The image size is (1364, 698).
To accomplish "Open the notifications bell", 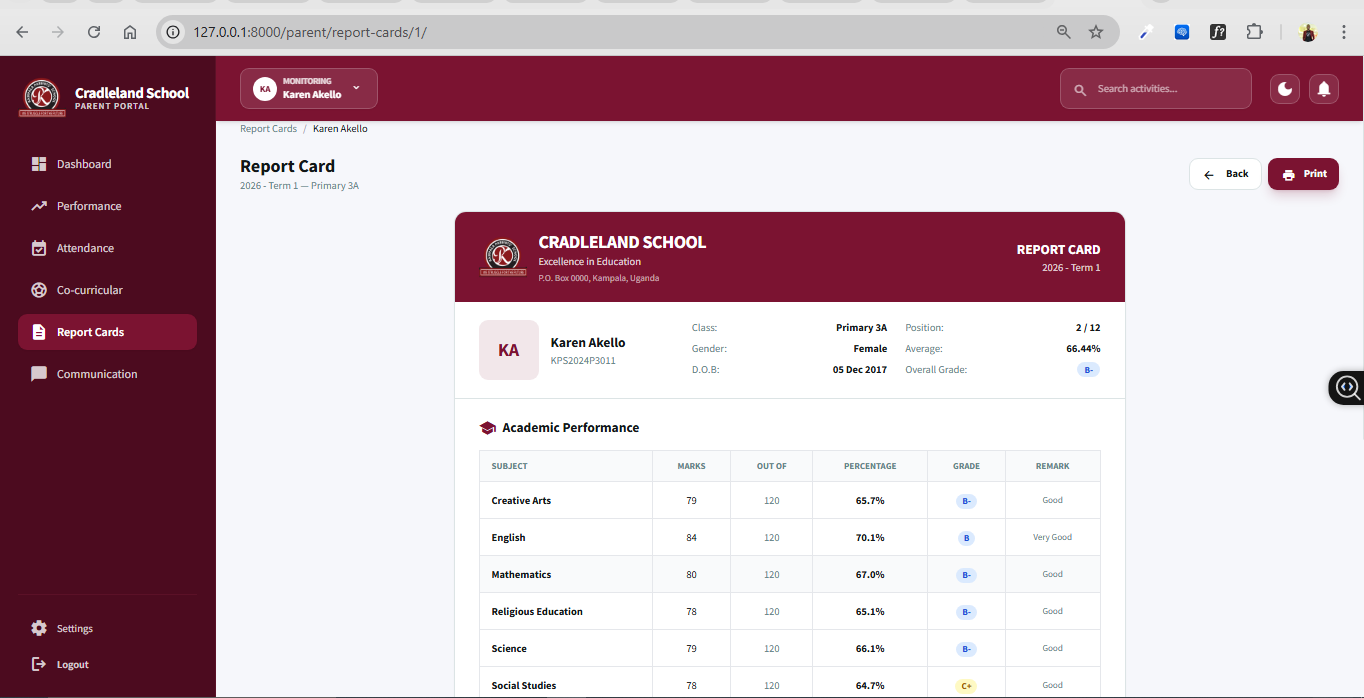I will tap(1324, 89).
